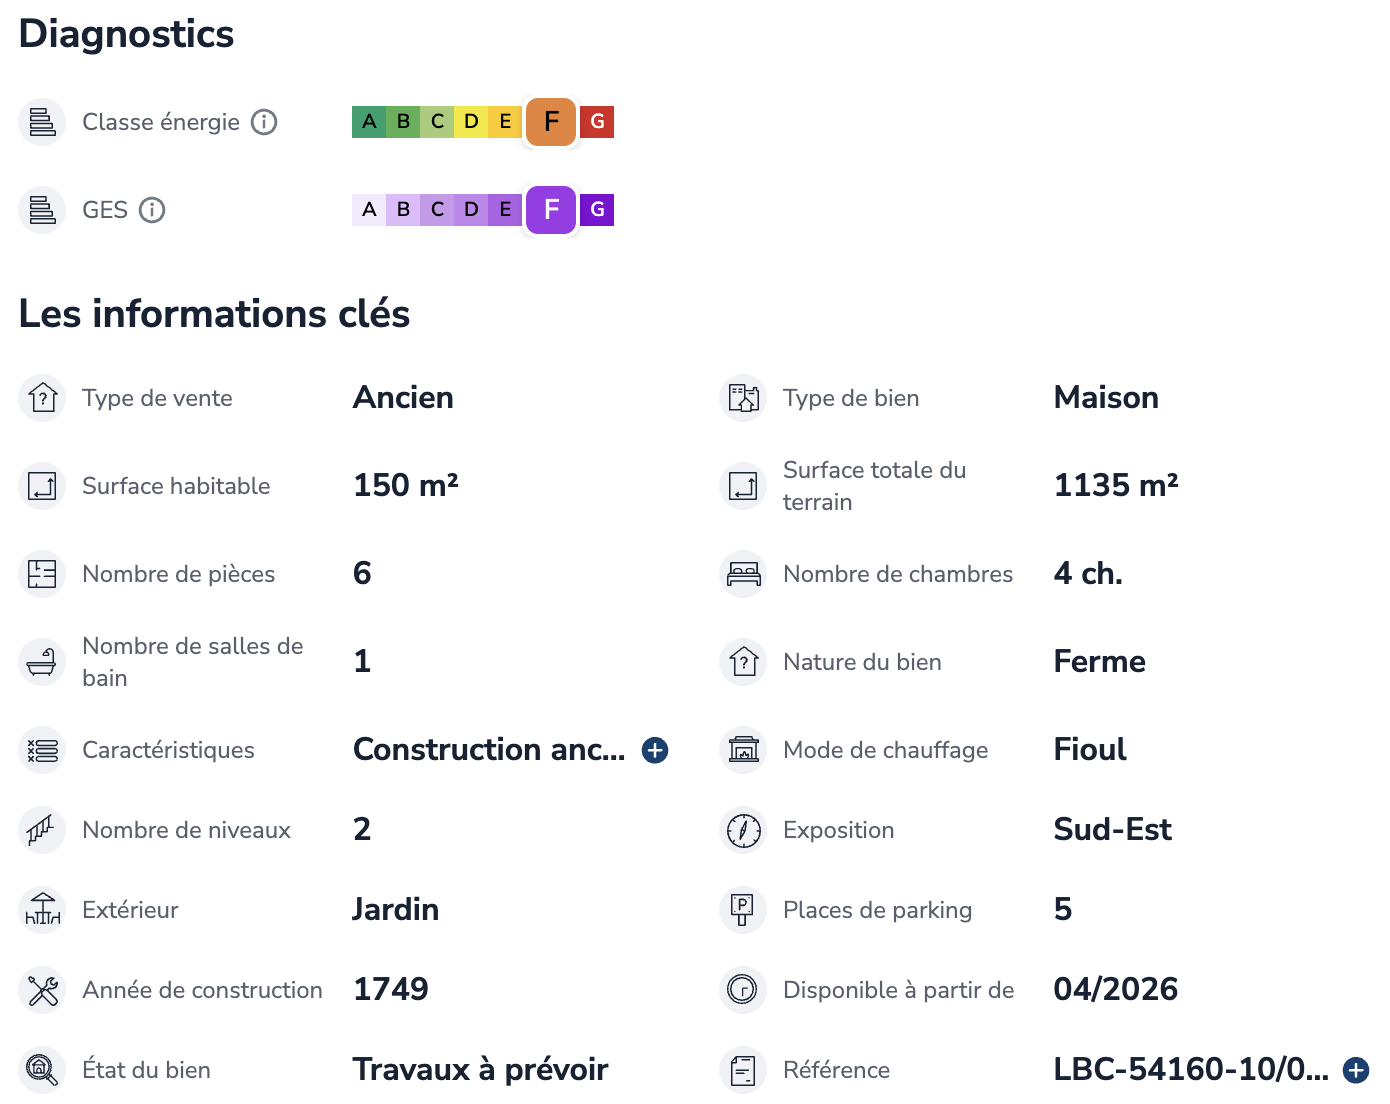Click the garden gazebo icon for Extérieur
1390x1104 pixels.
pos(42,910)
